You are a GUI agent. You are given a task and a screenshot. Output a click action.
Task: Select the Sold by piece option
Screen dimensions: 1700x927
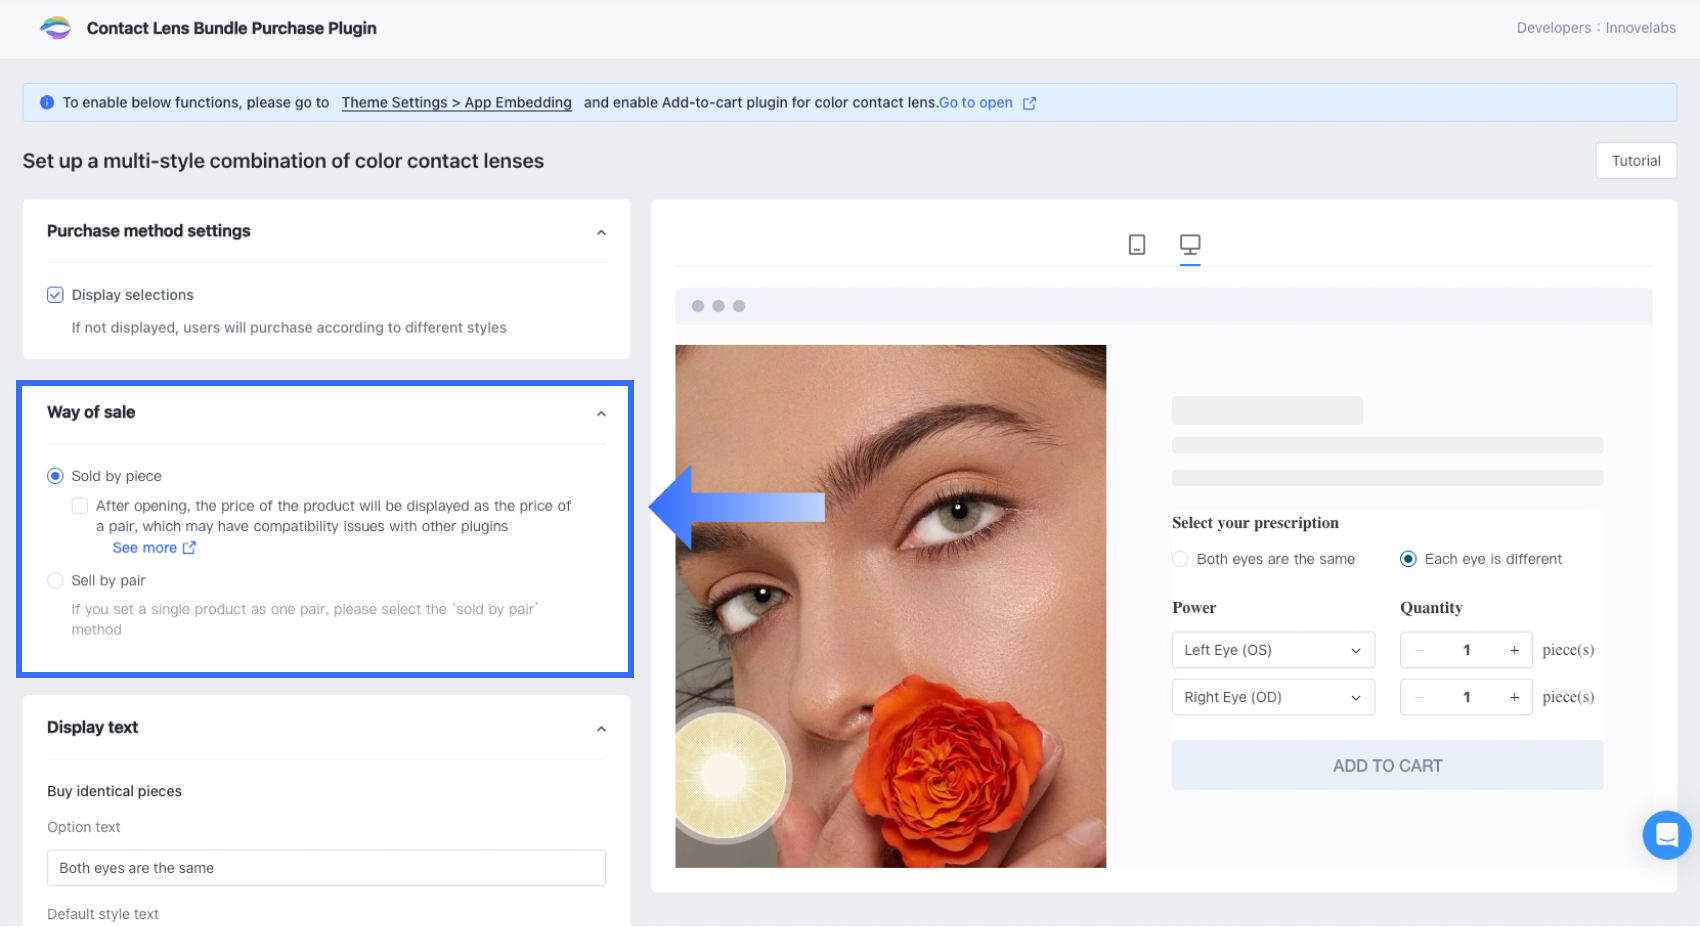pyautogui.click(x=56, y=476)
